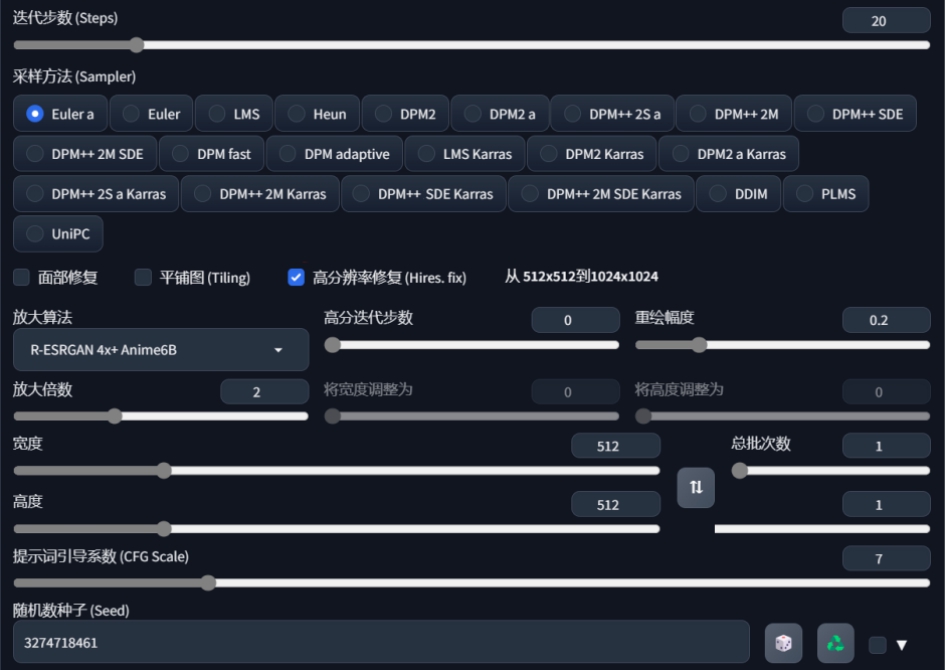Click the 迭代步数 (Steps) slider

pos(472,45)
